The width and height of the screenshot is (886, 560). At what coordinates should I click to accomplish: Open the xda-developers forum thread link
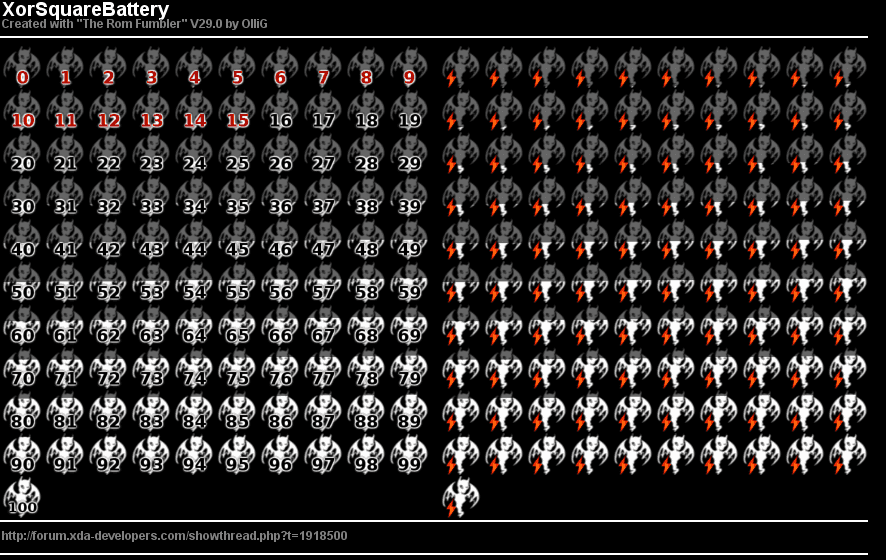point(174,536)
